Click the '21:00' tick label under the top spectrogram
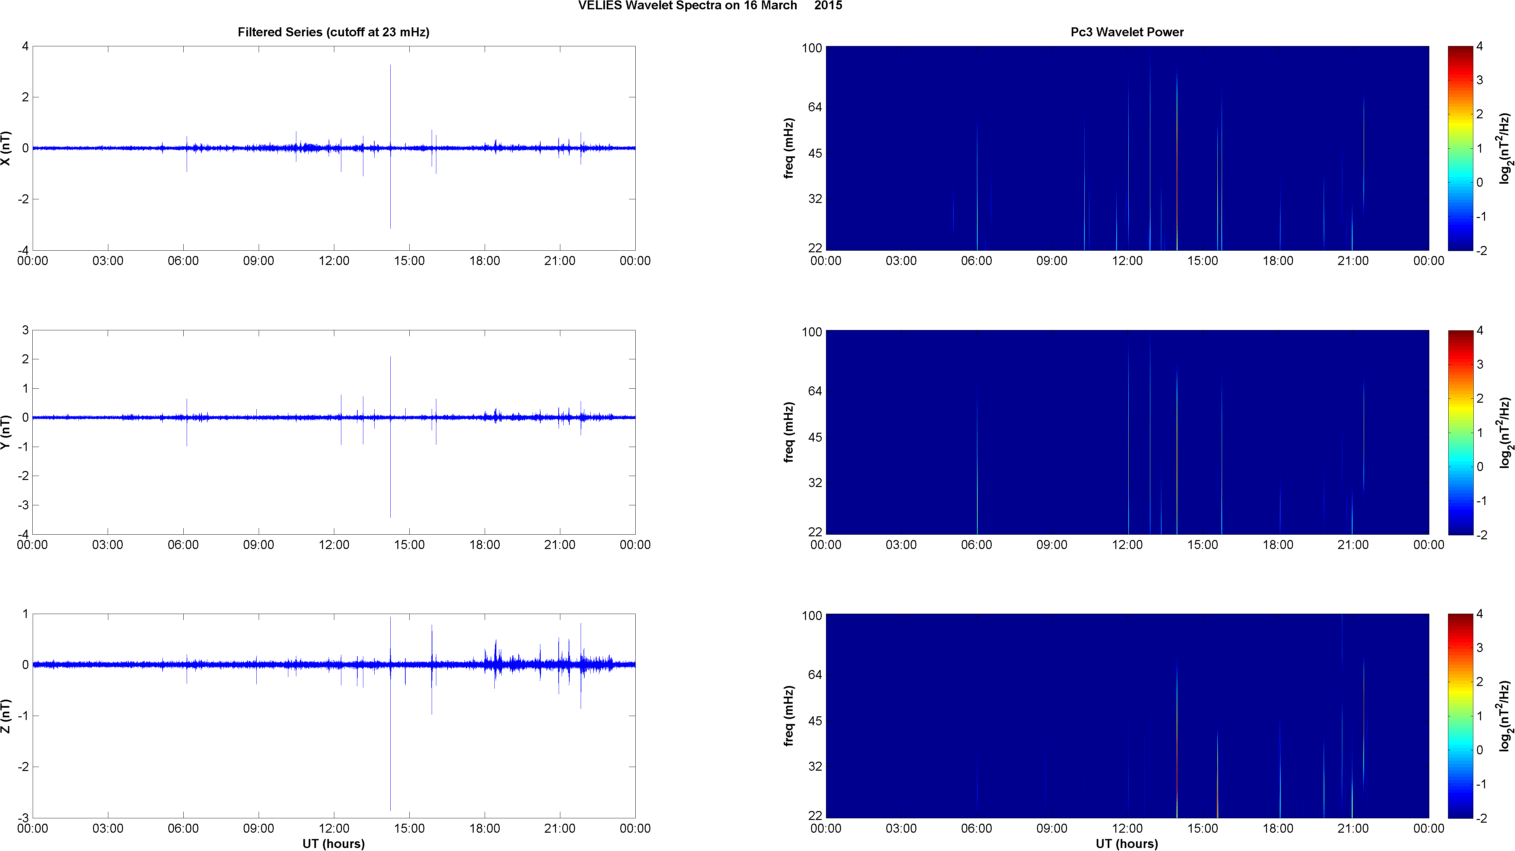 click(x=1353, y=261)
